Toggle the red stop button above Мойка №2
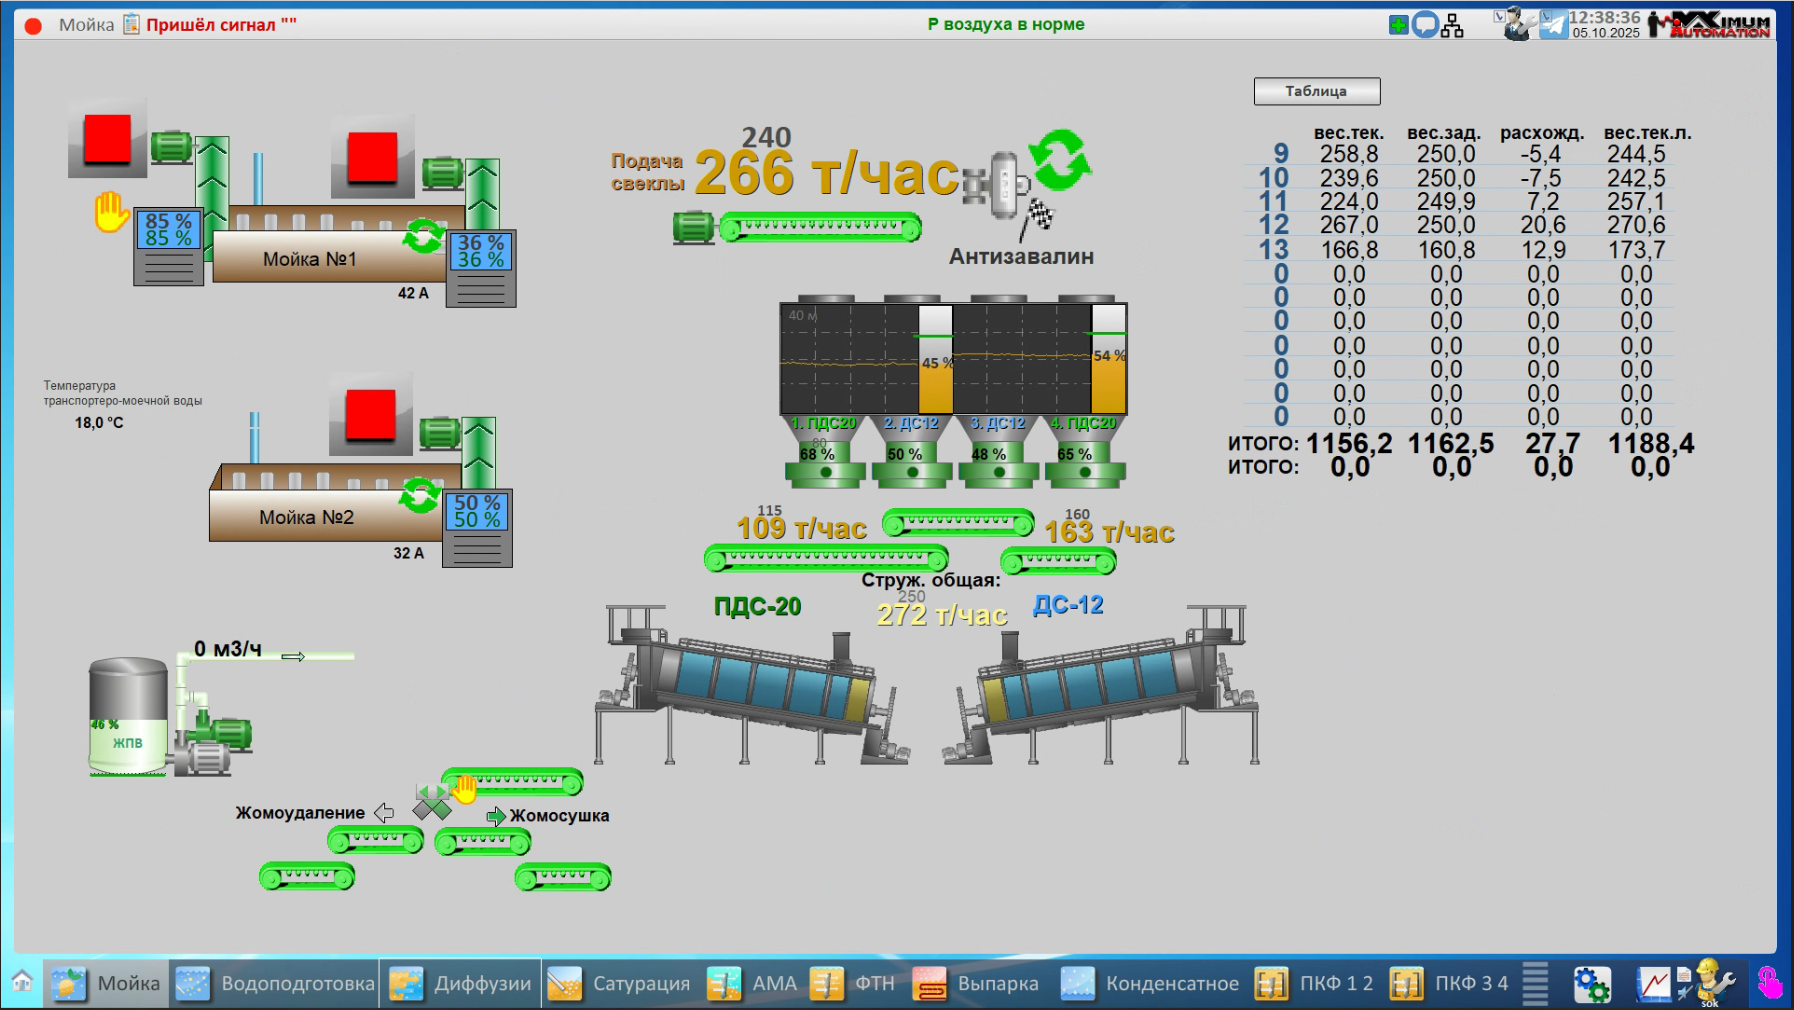1794x1010 pixels. [371, 415]
